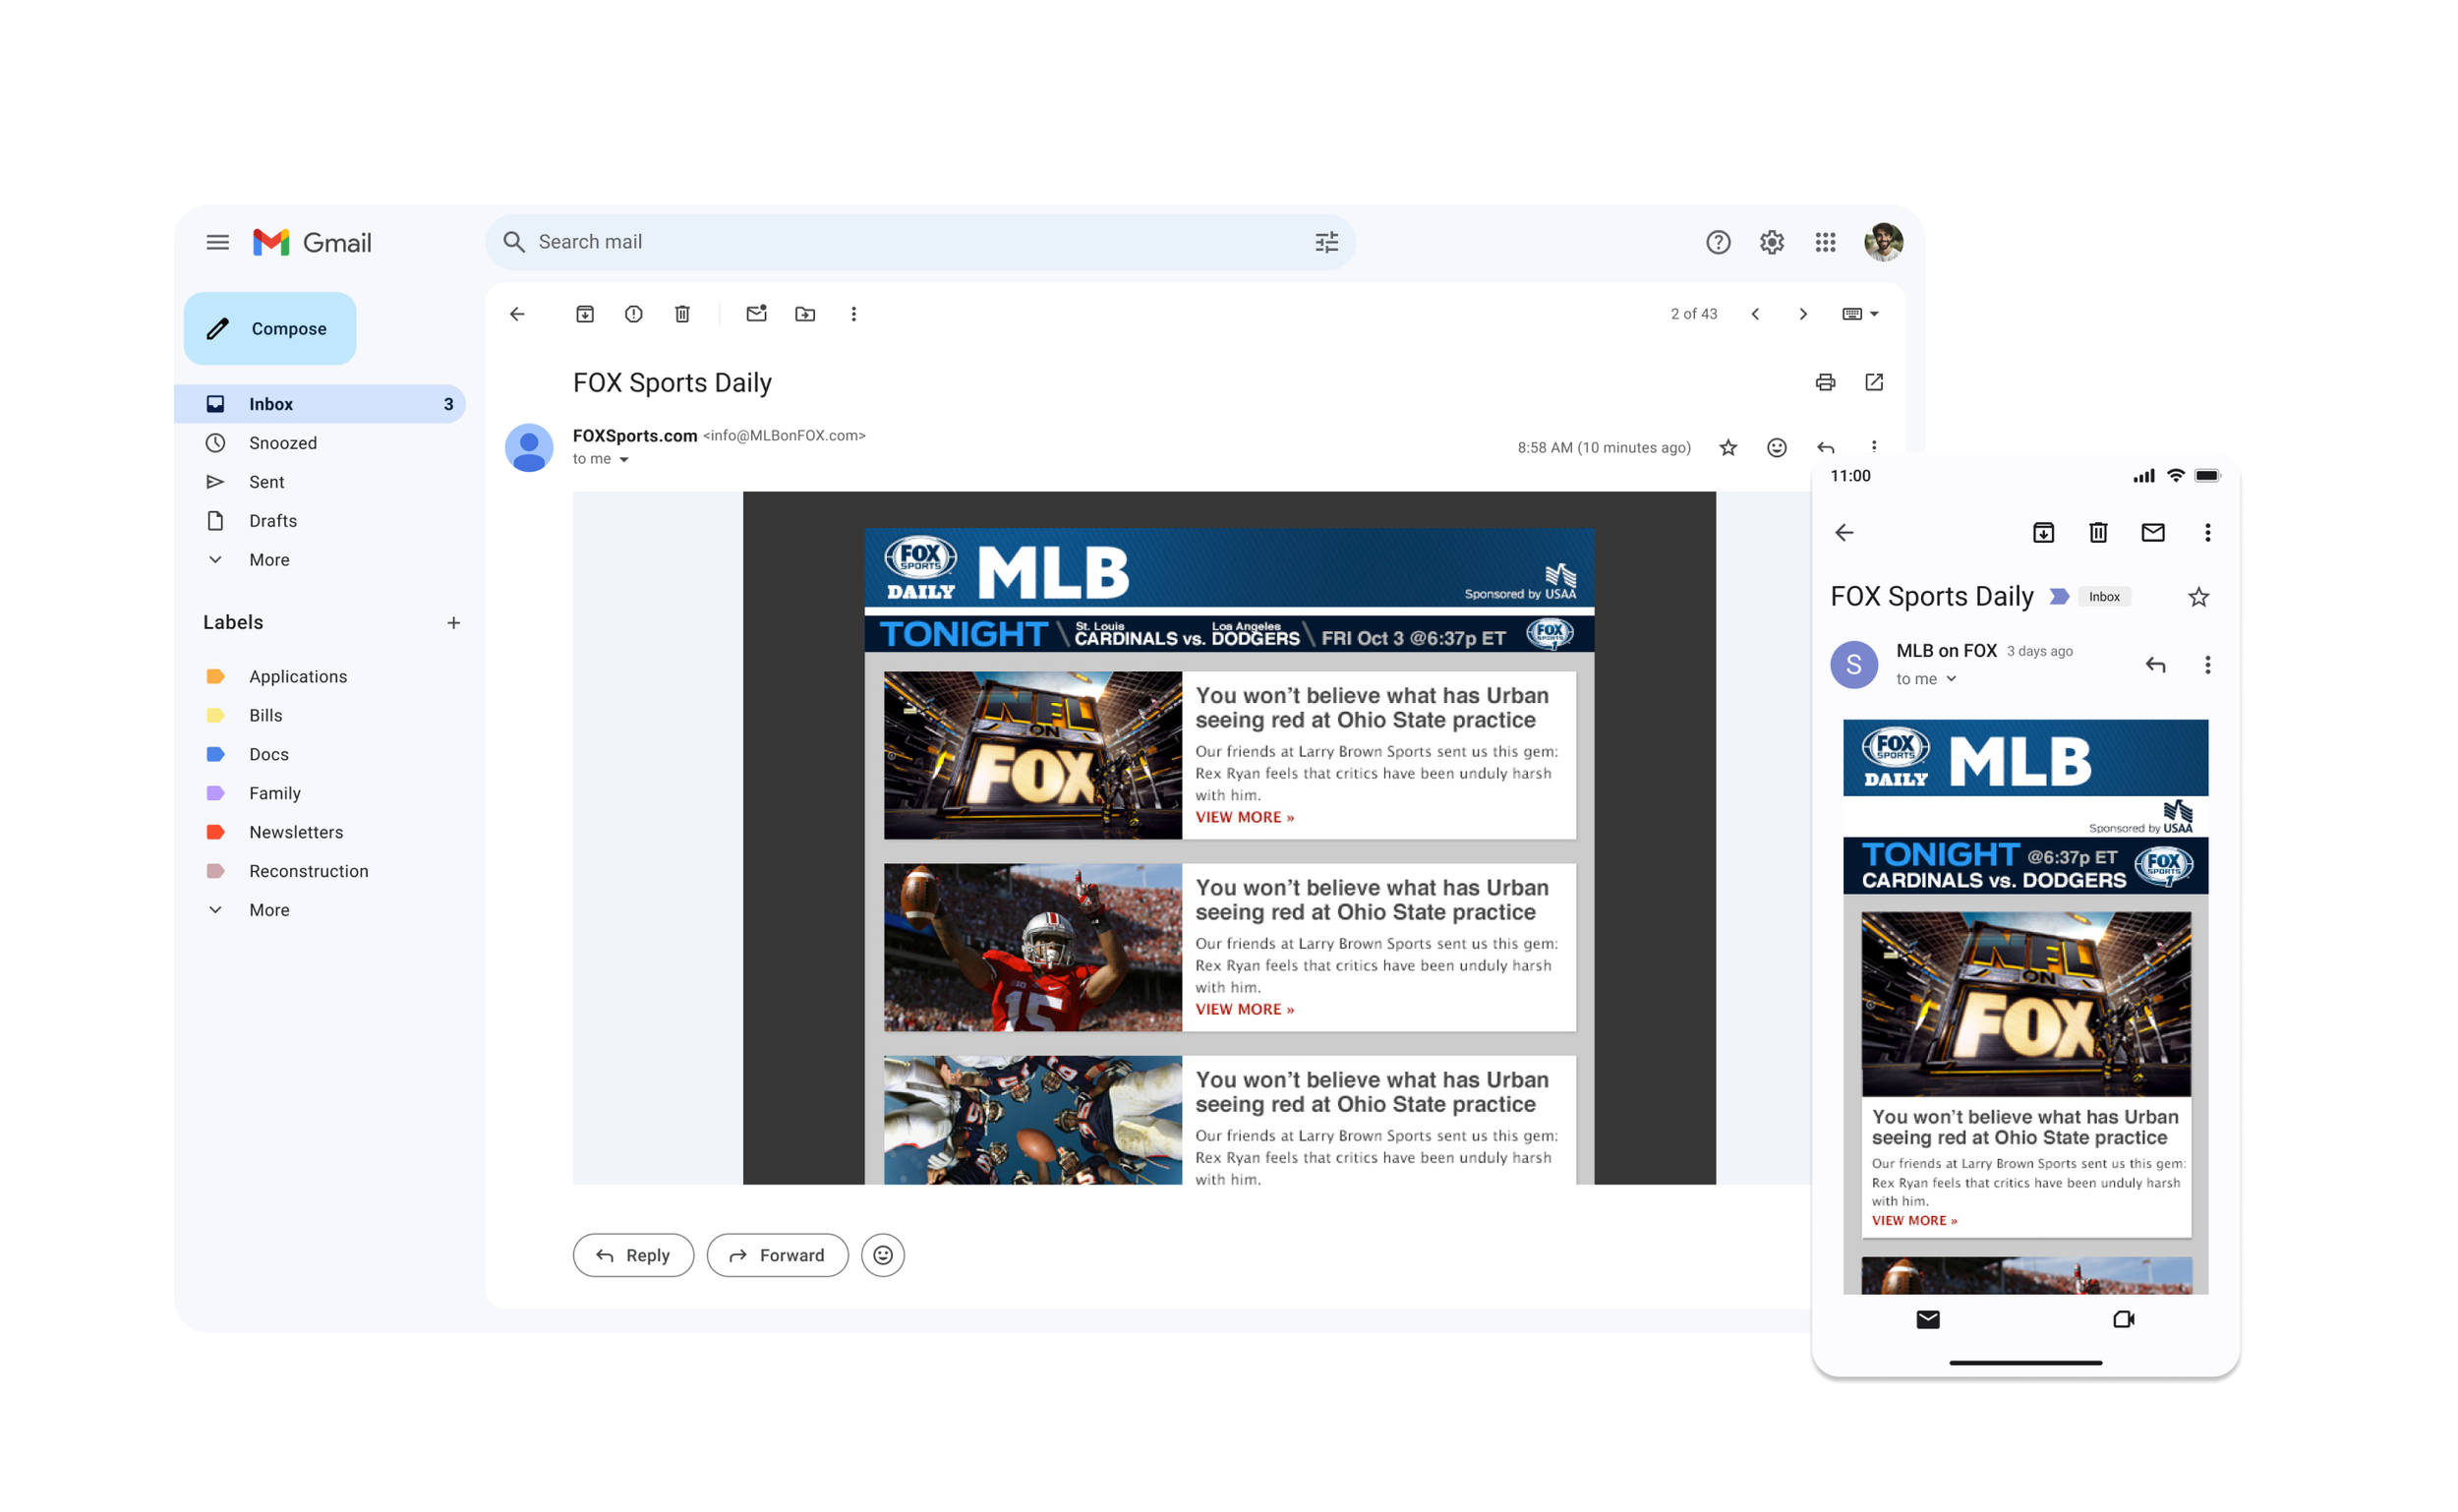
Task: Click the orange Applications label color tag
Action: 215,676
